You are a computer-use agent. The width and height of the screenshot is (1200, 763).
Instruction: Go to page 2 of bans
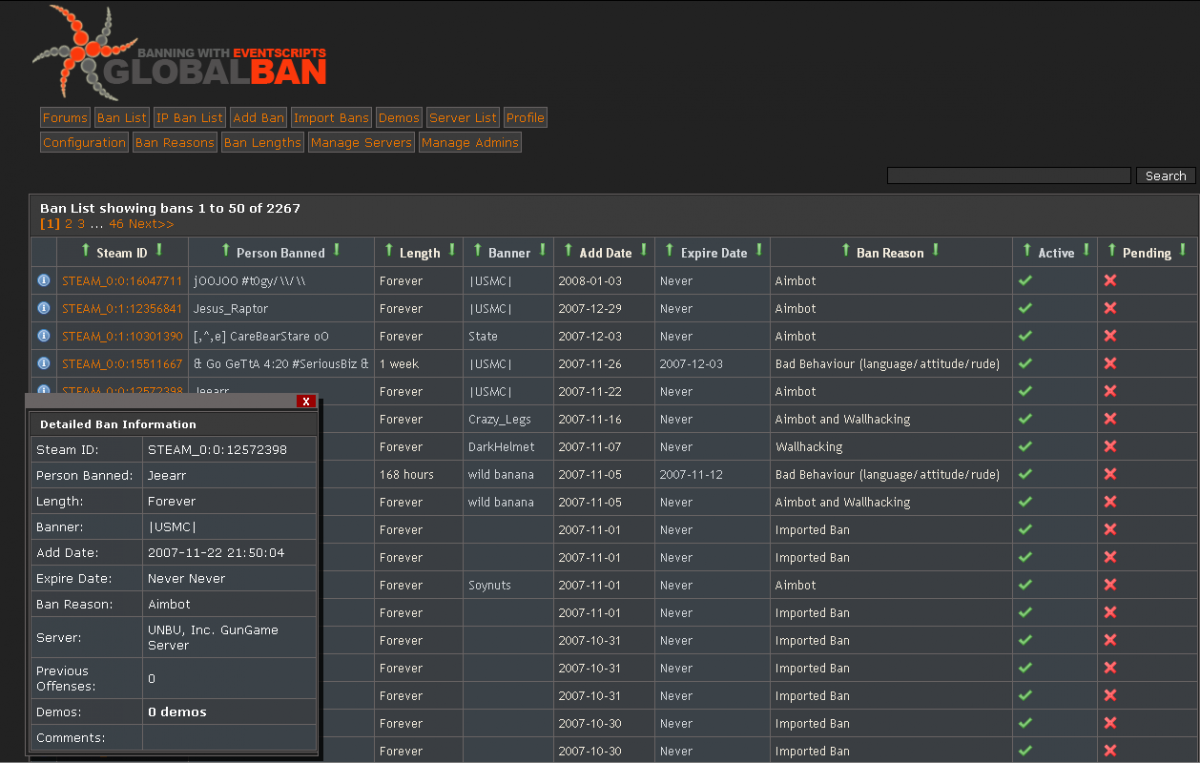[x=69, y=224]
